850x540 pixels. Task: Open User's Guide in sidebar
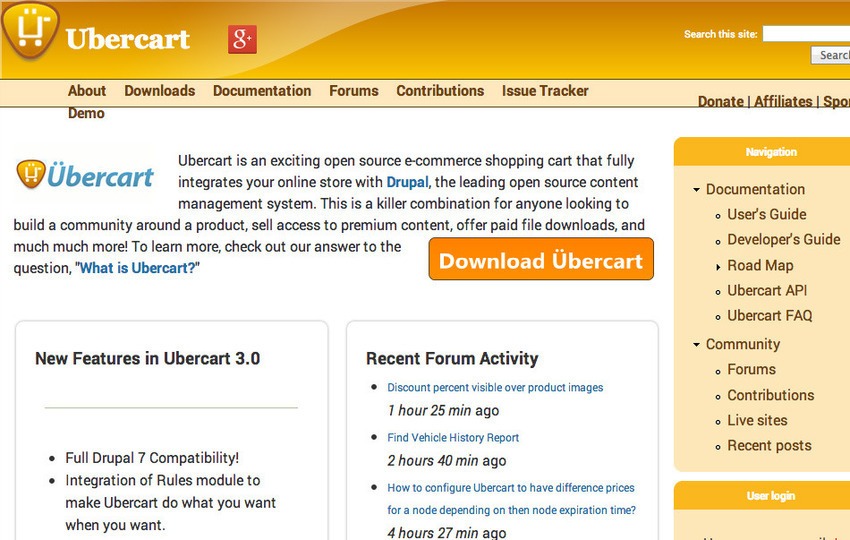click(x=767, y=214)
